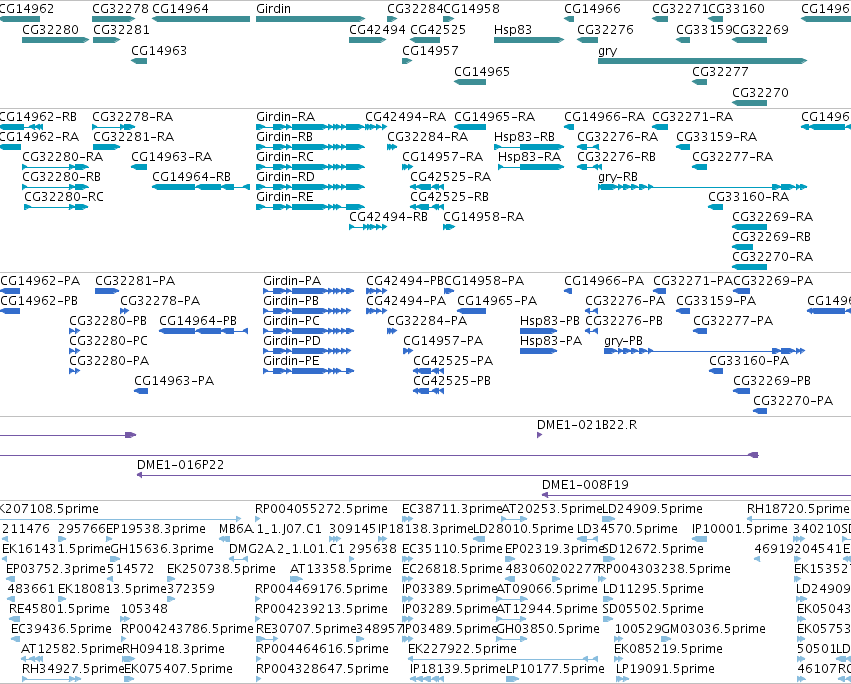
Task: Click protein feature CG42525-PB
Action: click(429, 391)
